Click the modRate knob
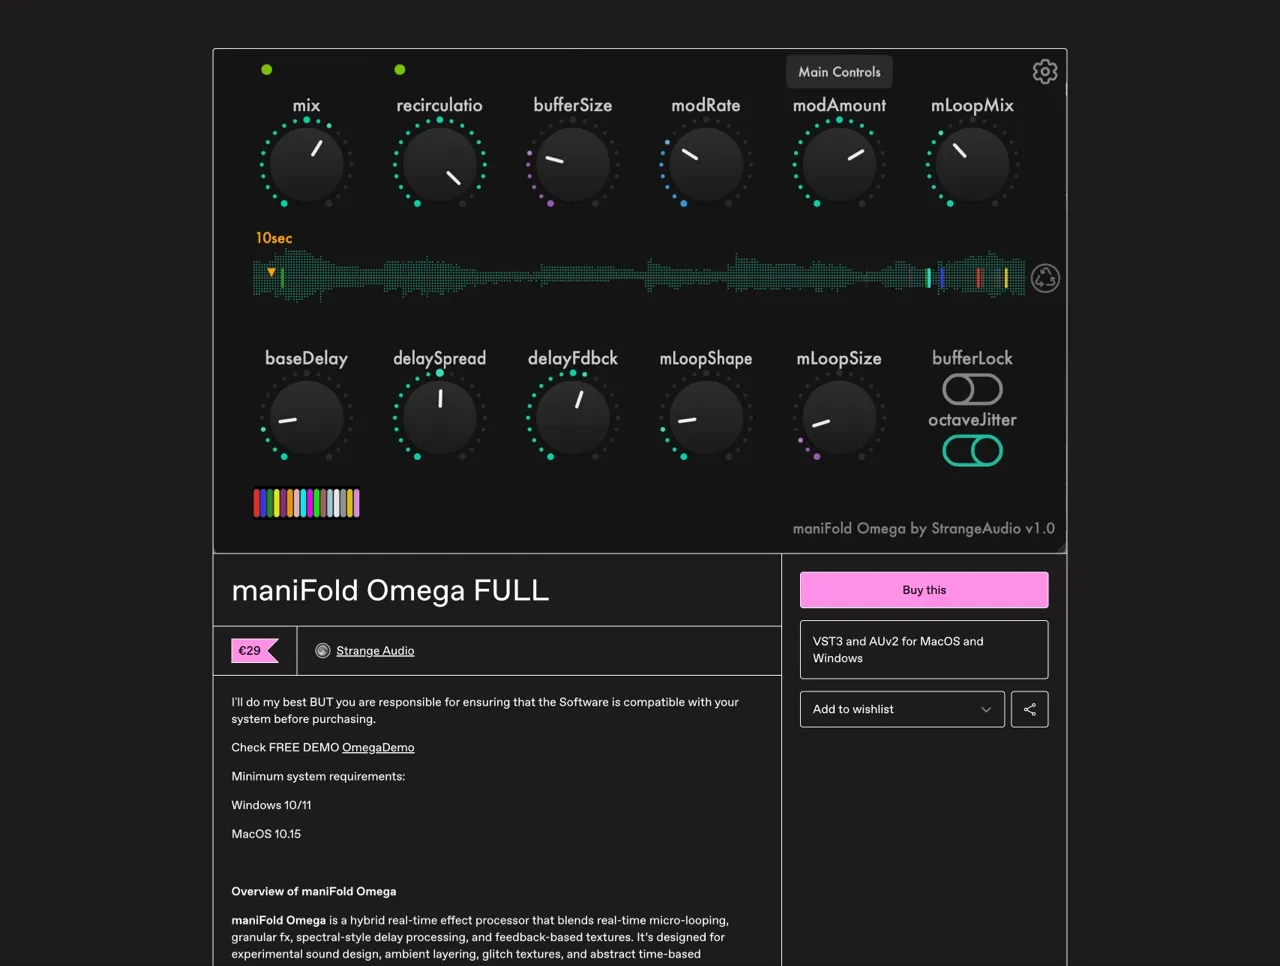Viewport: 1280px width, 966px height. (705, 163)
